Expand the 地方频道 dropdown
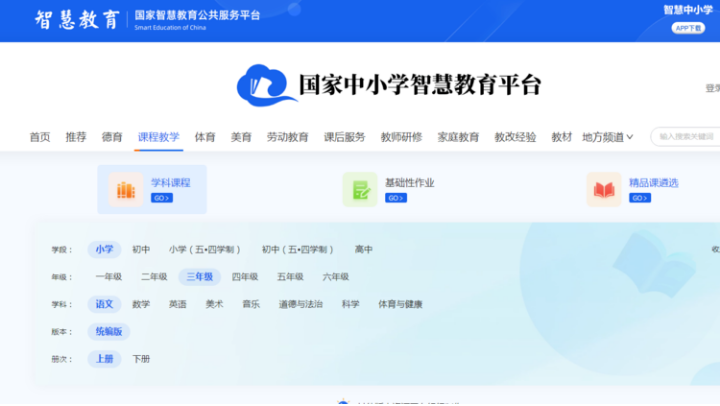The width and height of the screenshot is (720, 406). point(607,137)
